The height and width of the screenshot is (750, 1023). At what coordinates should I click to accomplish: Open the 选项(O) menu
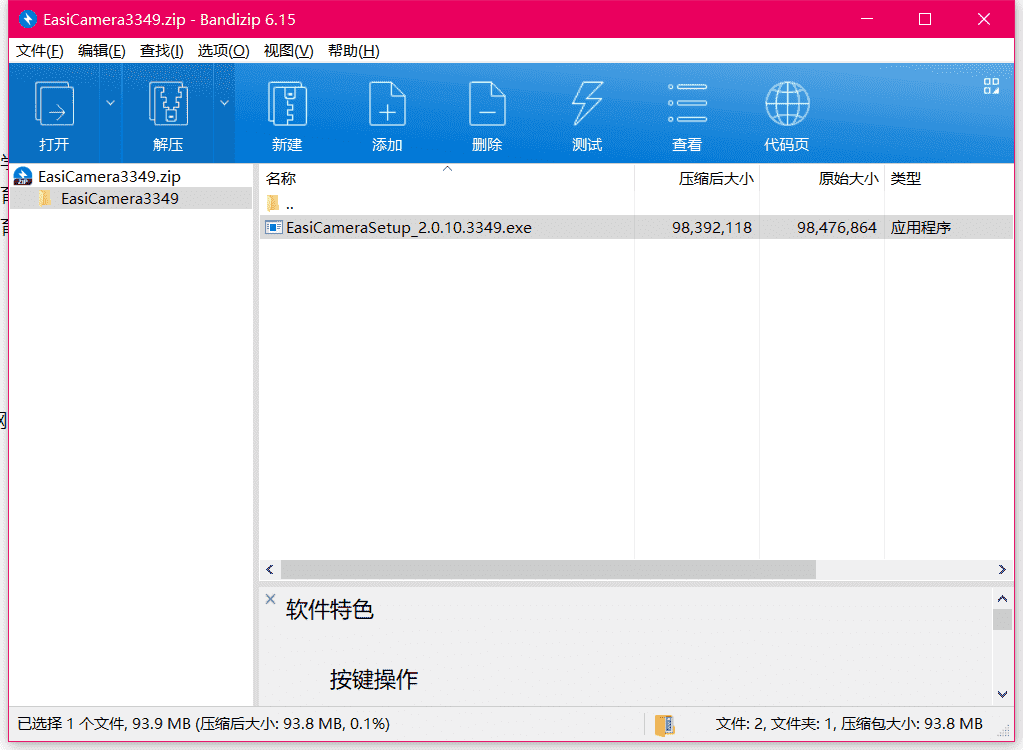click(x=224, y=51)
